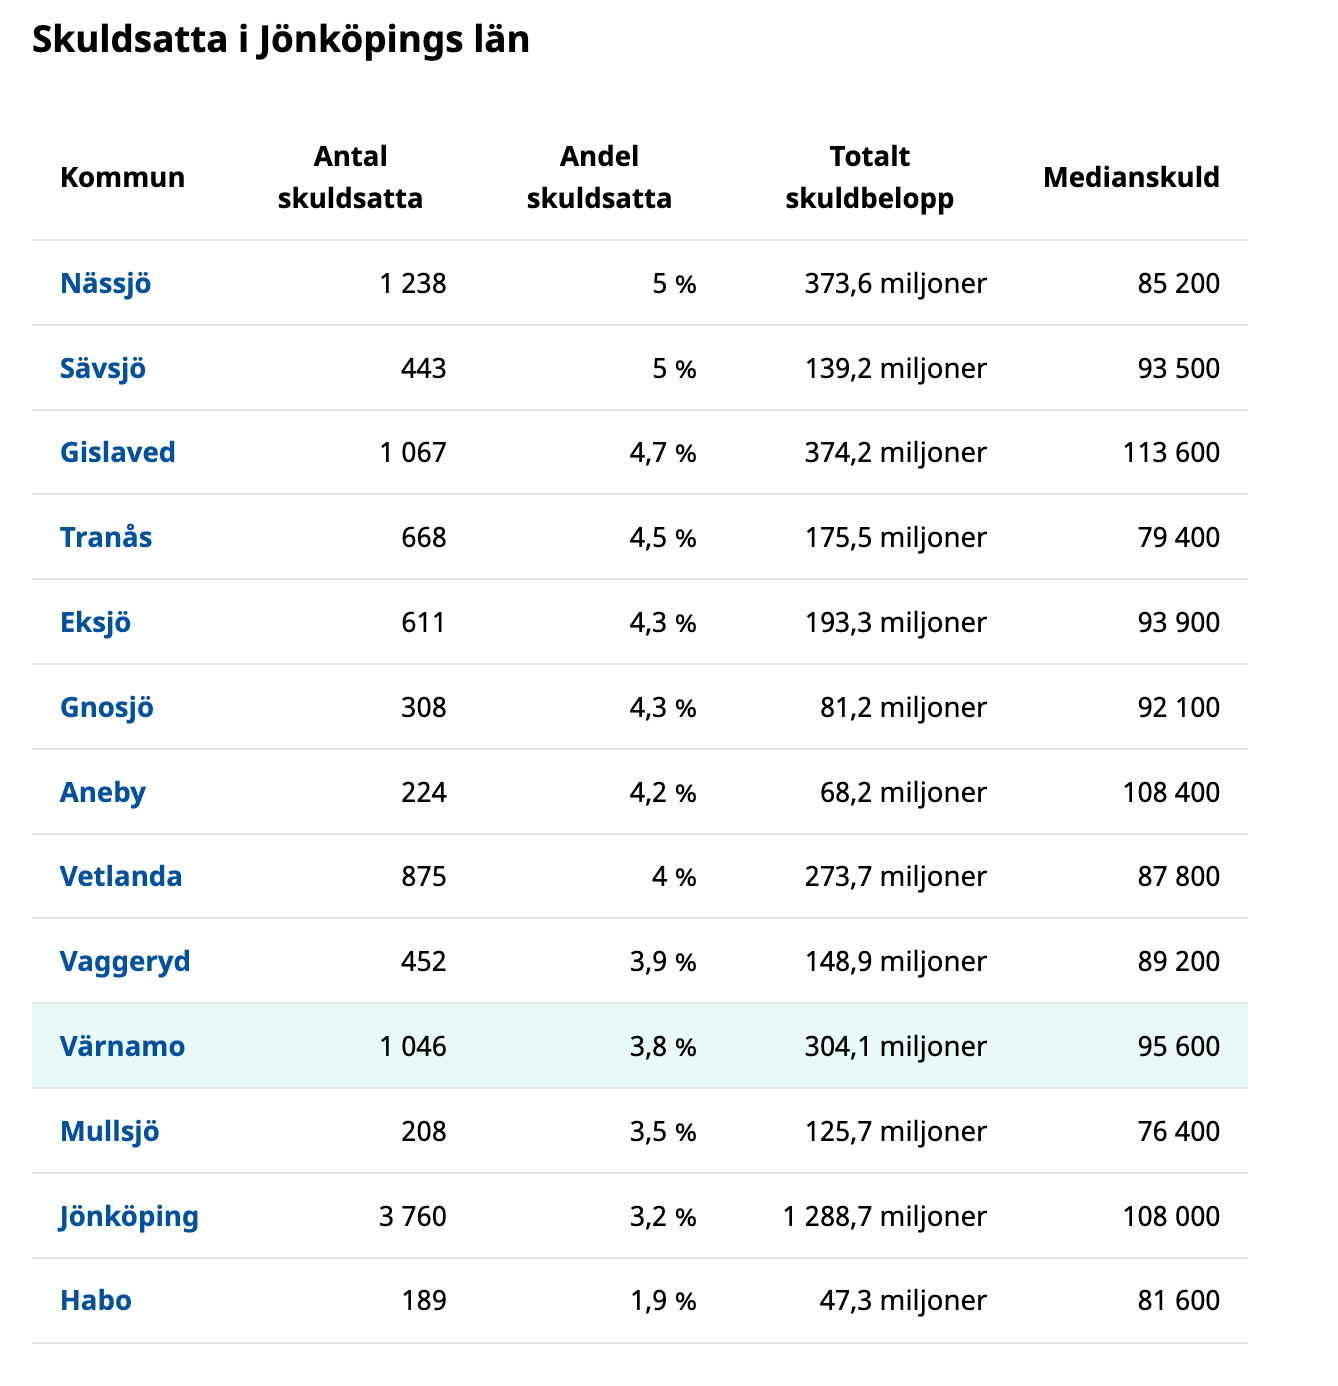Open the Aneby link

click(x=103, y=793)
